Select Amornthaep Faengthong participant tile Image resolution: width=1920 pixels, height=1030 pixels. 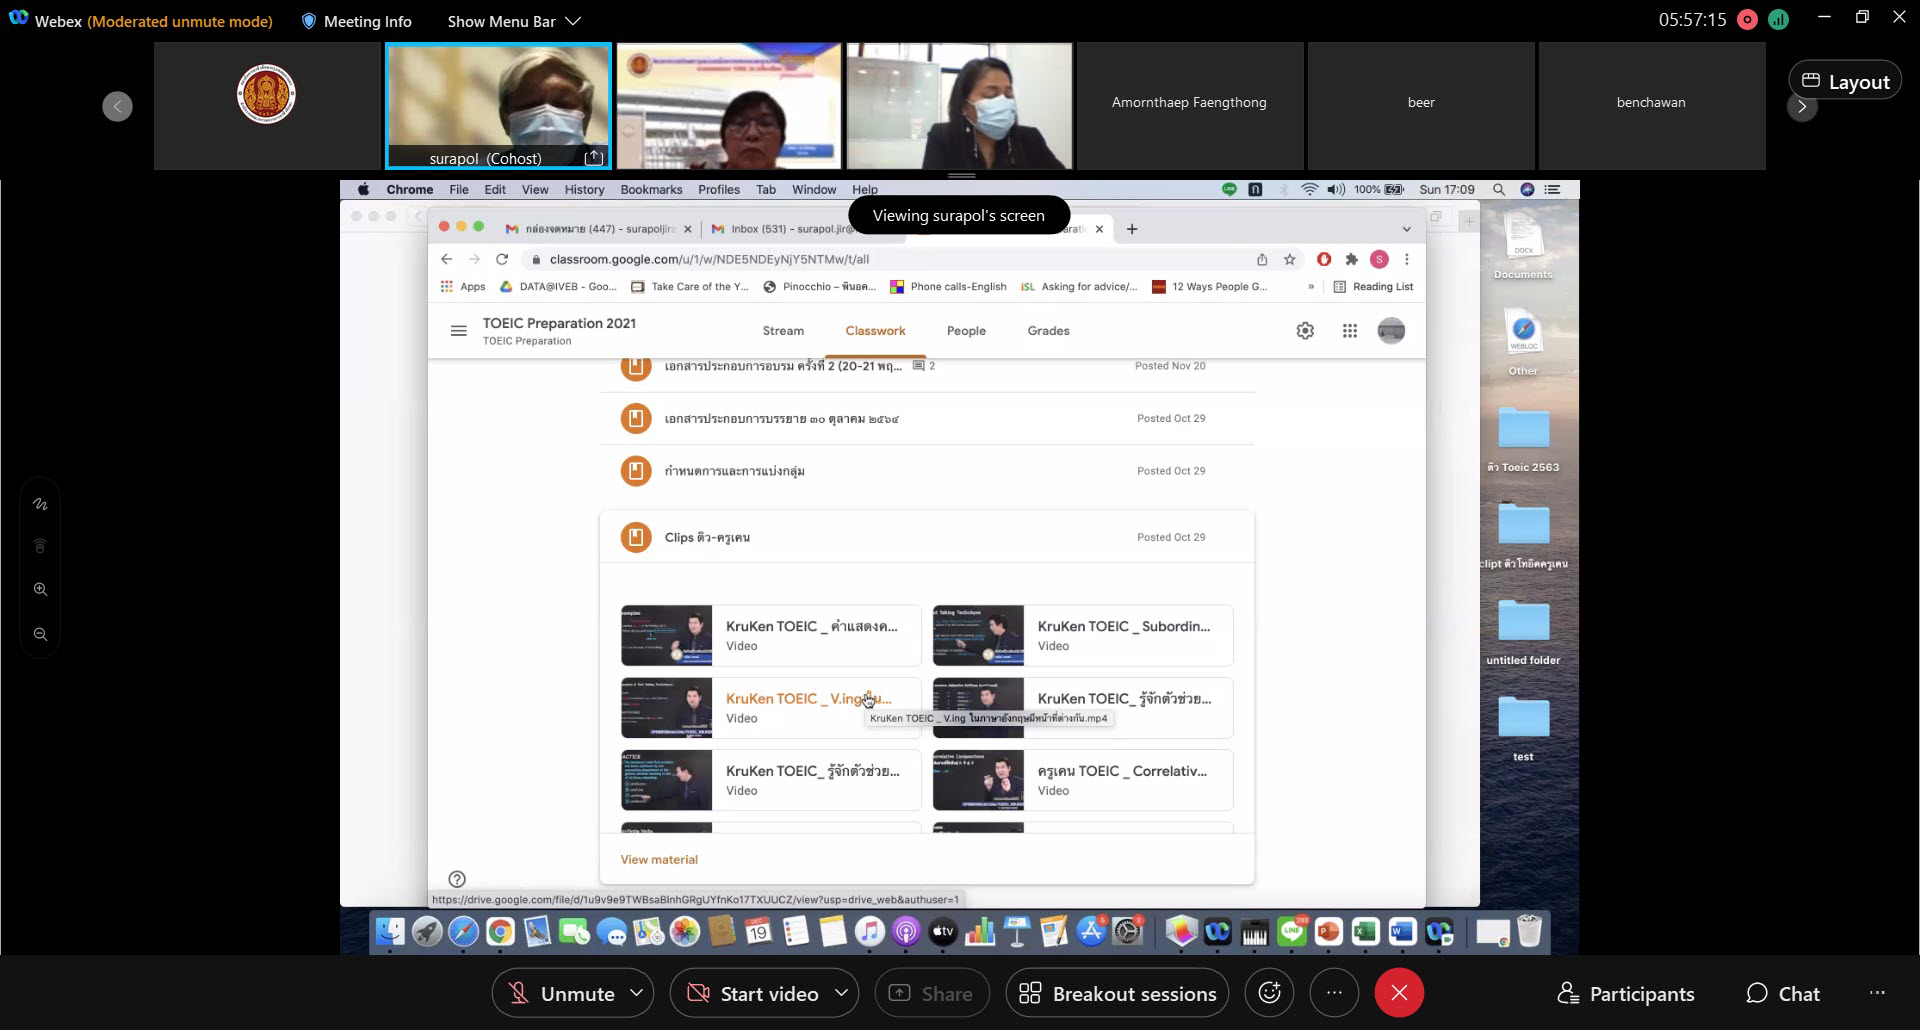(1189, 106)
